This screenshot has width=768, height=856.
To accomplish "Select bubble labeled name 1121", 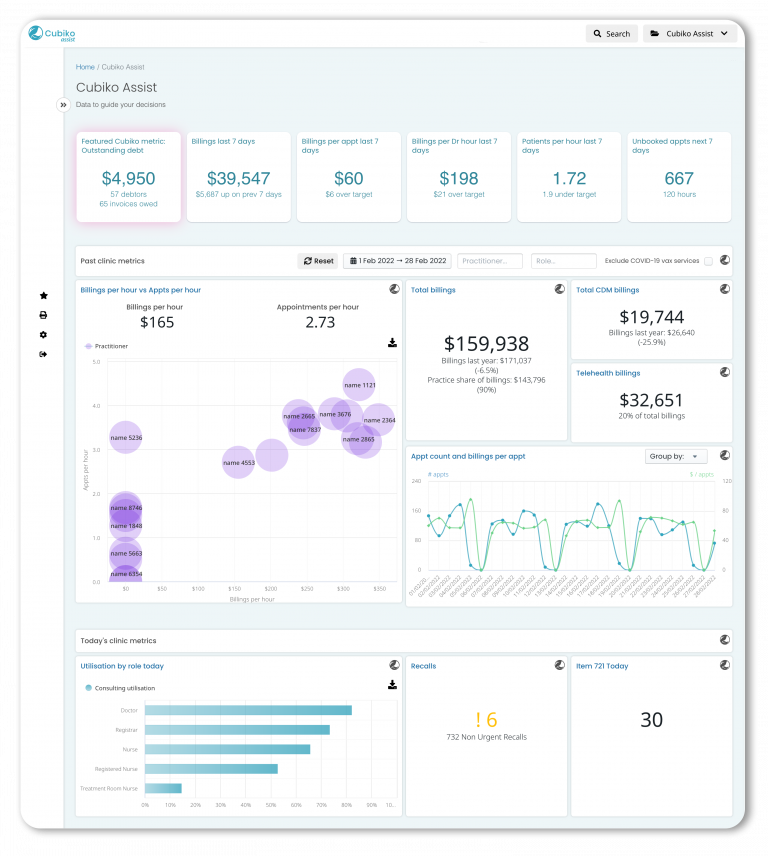I will pyautogui.click(x=359, y=385).
